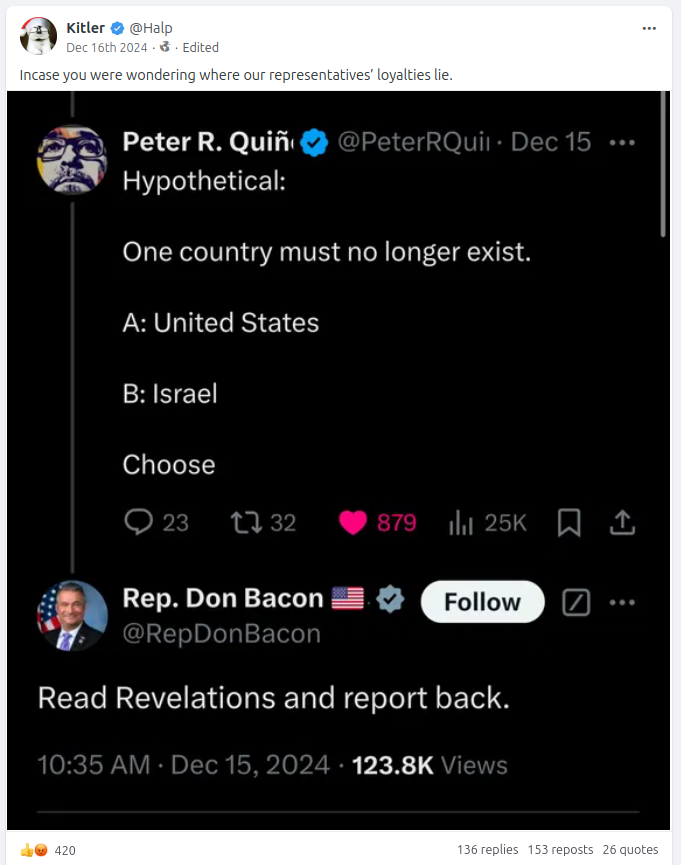
Task: Click the @Halp username handle
Action: pos(150,28)
